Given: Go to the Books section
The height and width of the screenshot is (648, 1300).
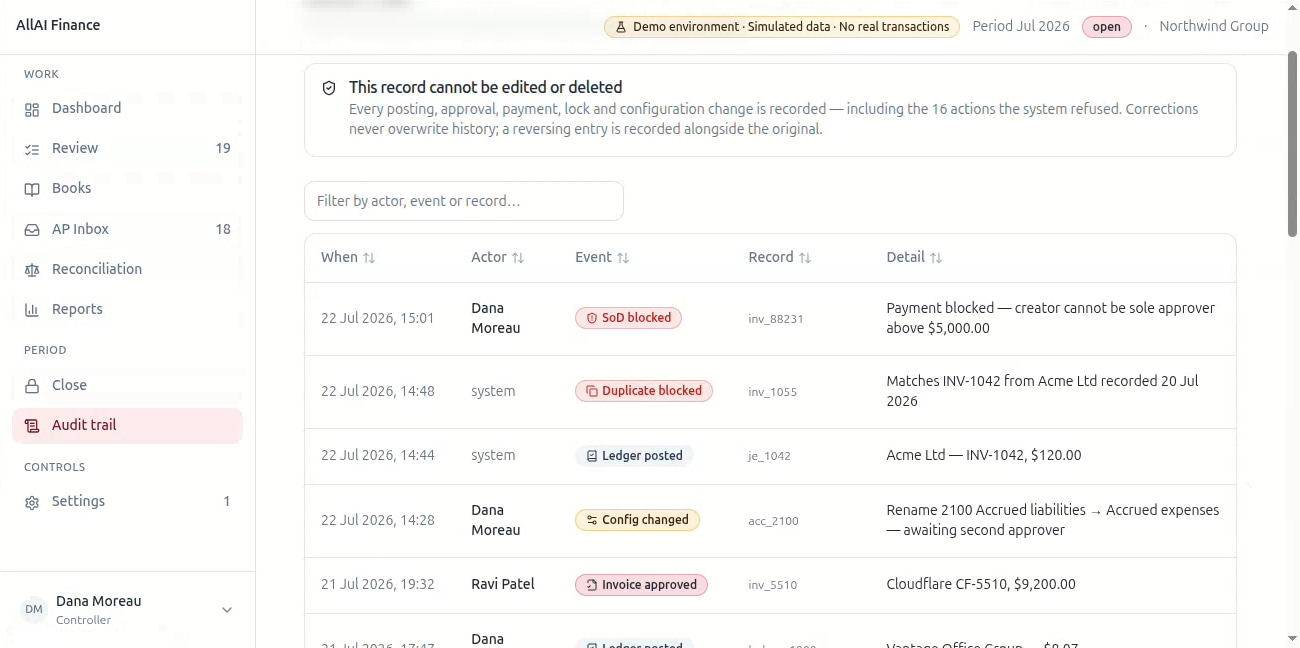Looking at the screenshot, I should point(127,188).
